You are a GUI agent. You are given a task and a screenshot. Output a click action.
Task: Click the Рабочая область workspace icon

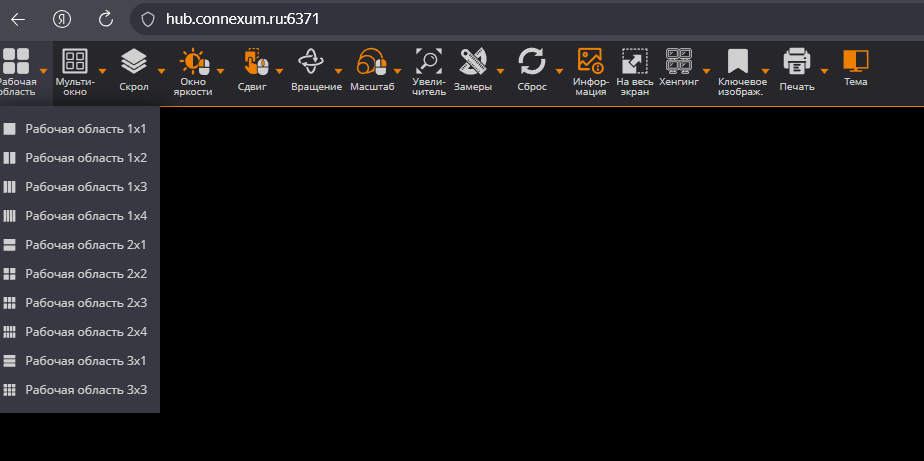tap(15, 61)
